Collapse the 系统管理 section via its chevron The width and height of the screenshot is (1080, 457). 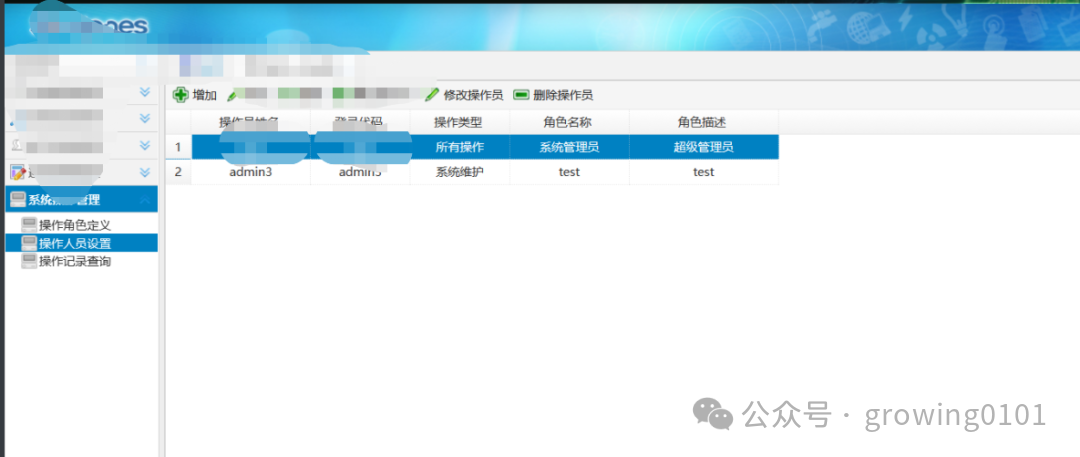[x=145, y=200]
